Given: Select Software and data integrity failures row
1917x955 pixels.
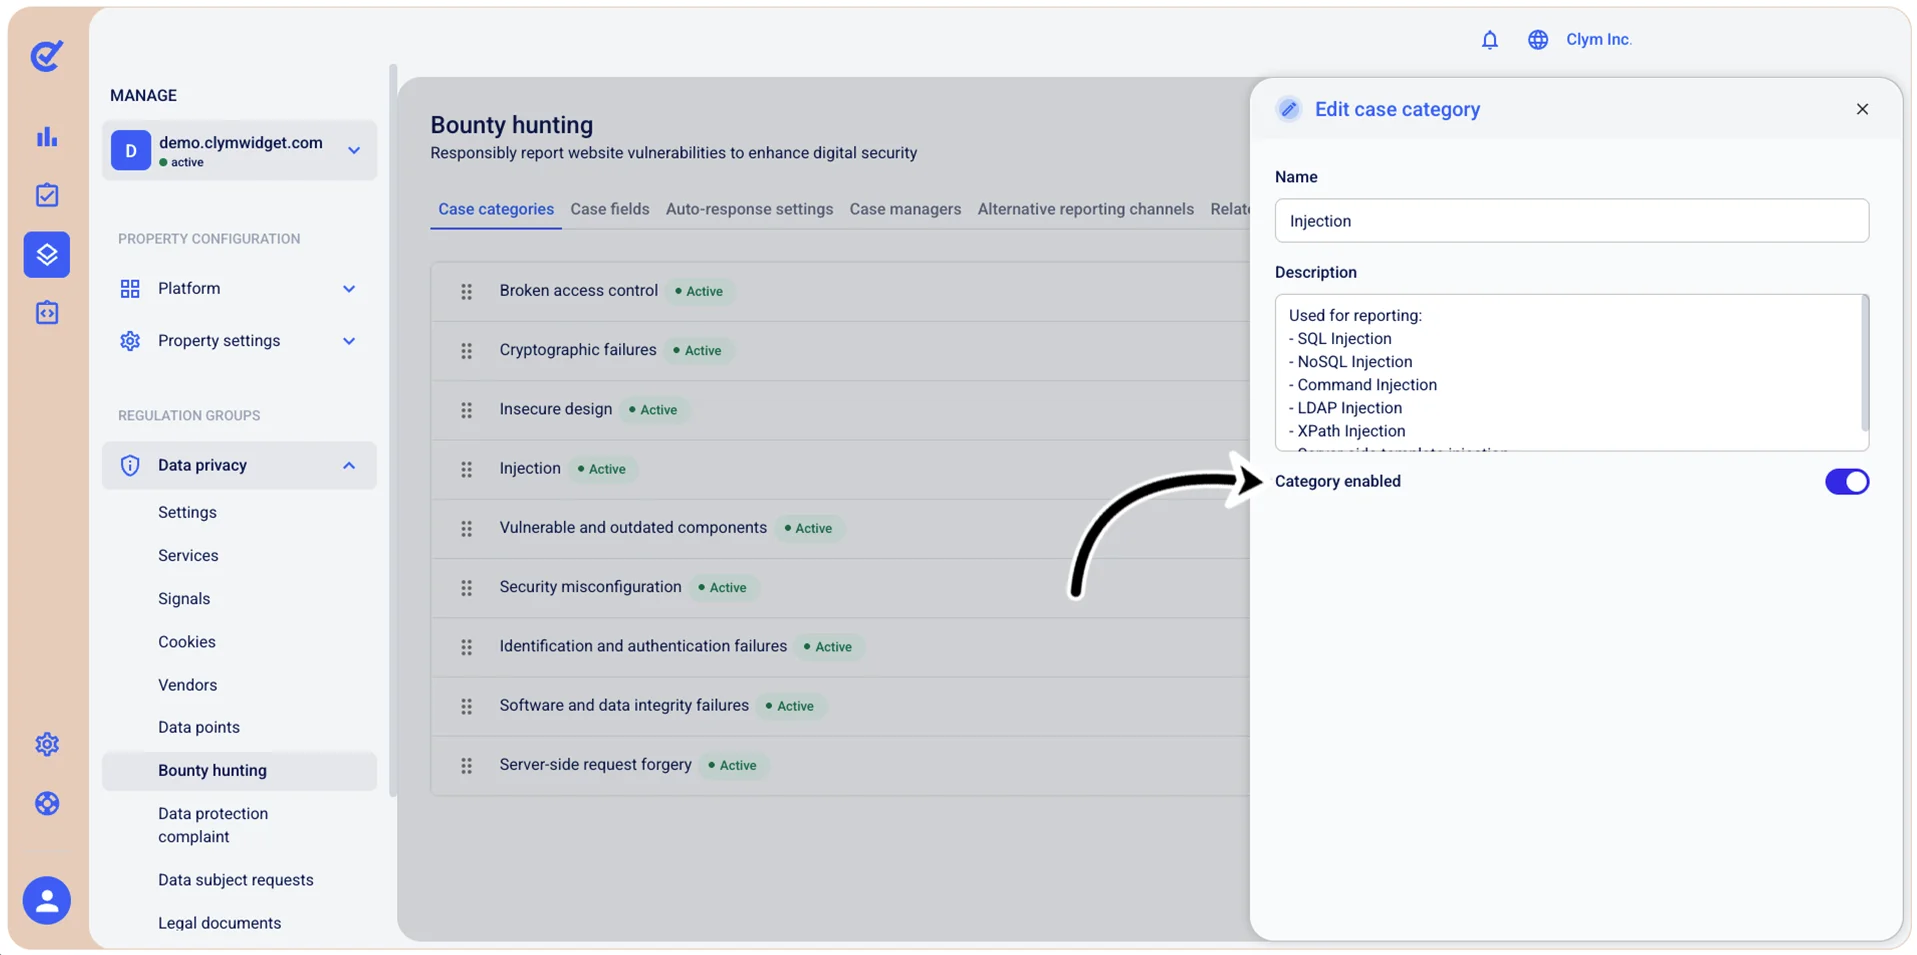Looking at the screenshot, I should (840, 706).
